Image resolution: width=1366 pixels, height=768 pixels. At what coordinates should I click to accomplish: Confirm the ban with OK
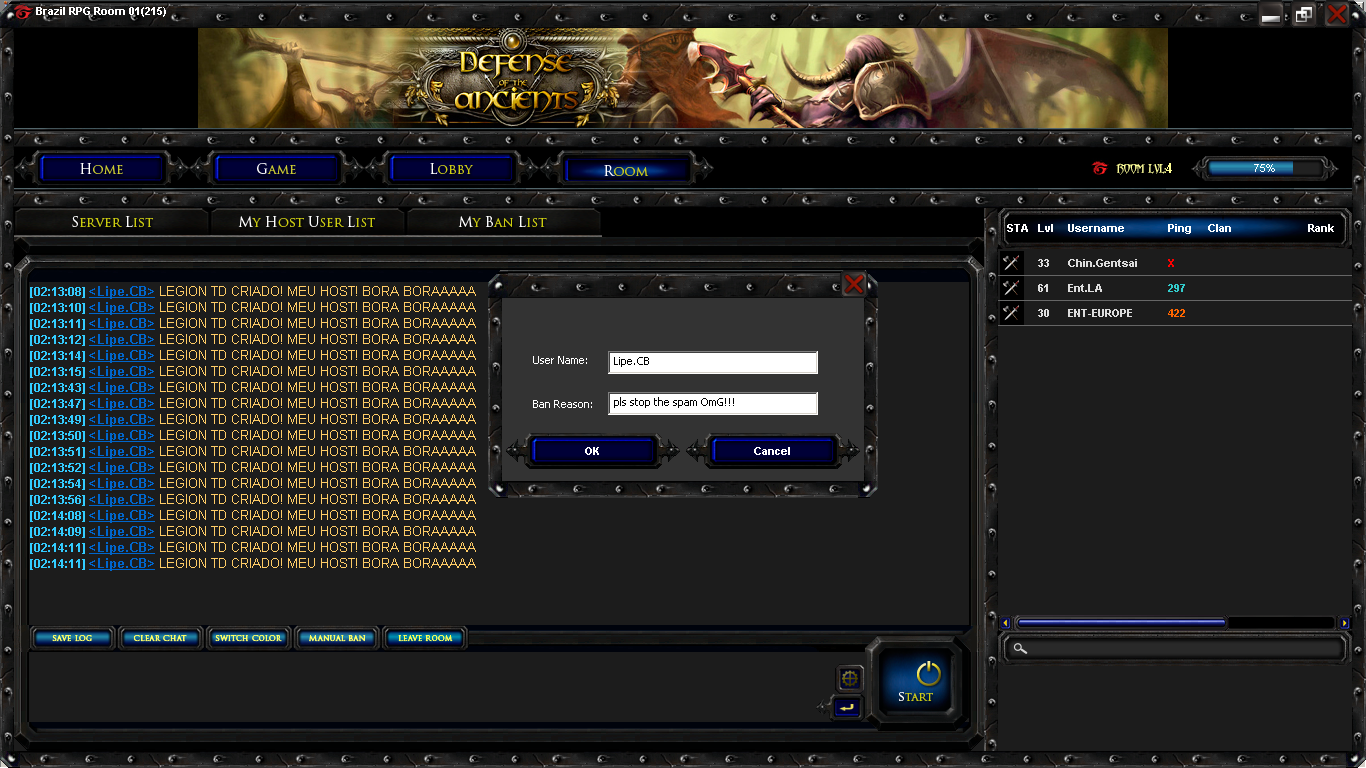click(x=592, y=451)
